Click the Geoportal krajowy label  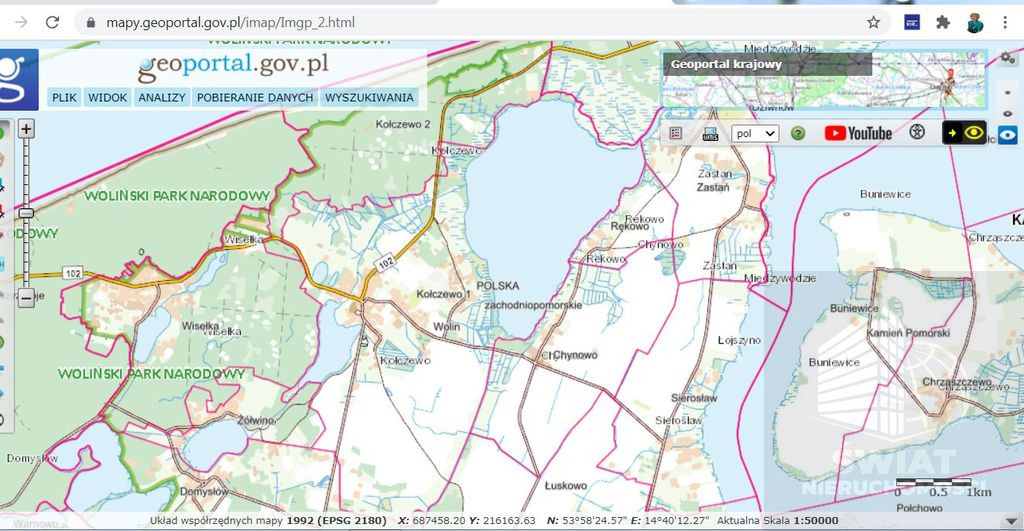(726, 64)
